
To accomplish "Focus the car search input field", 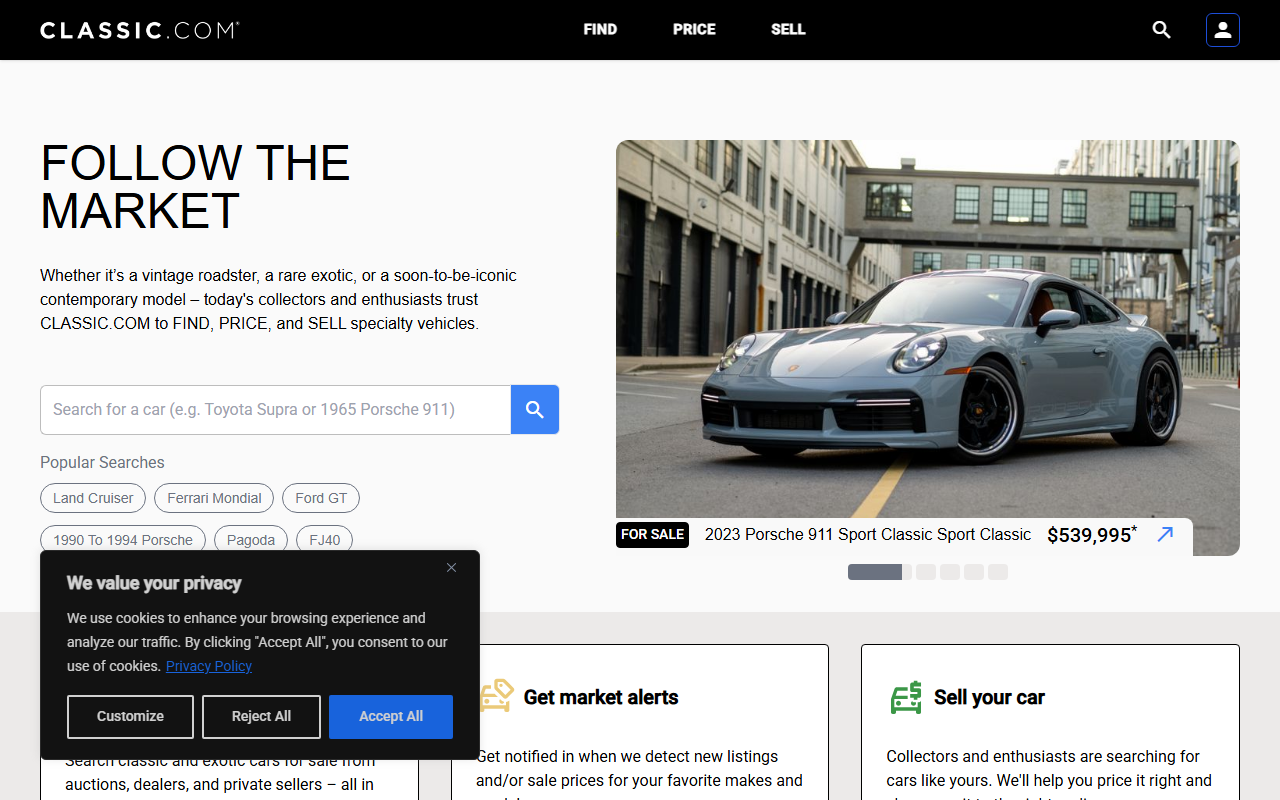I will point(275,410).
